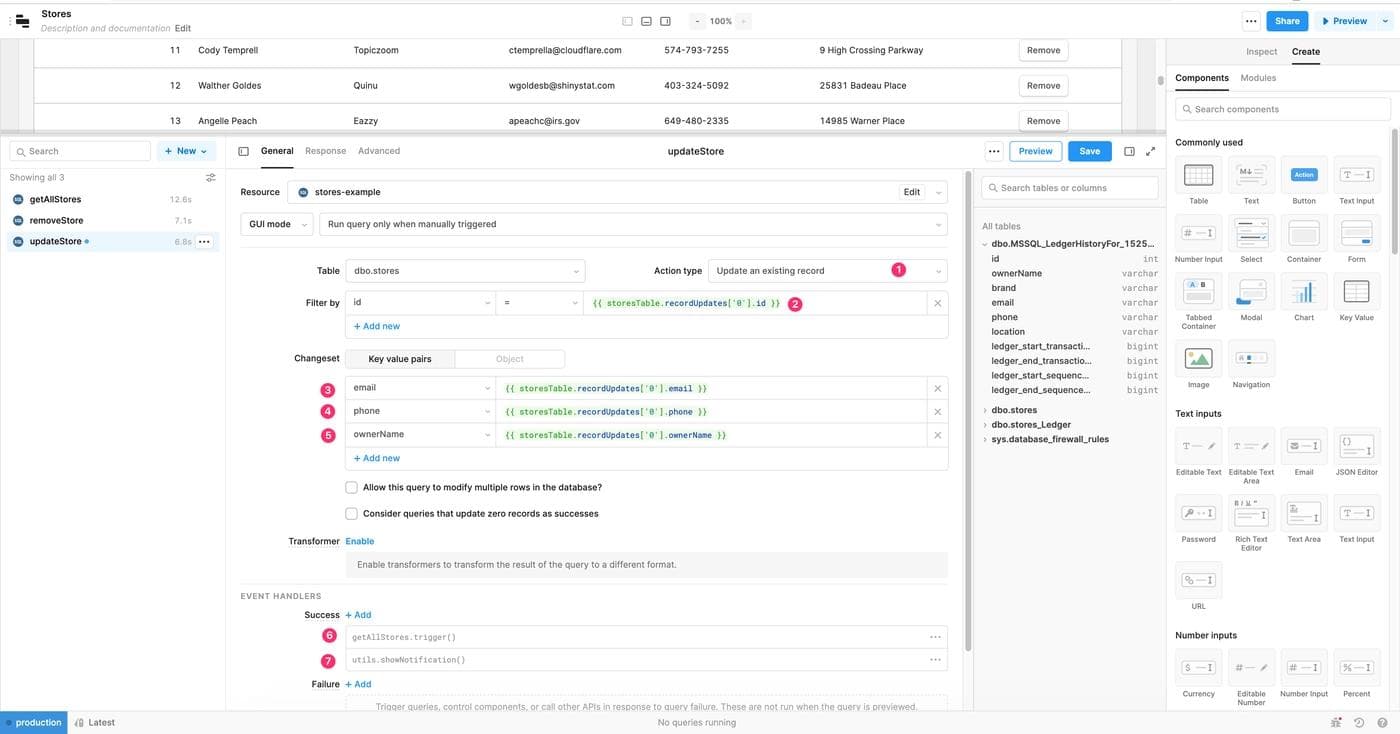The height and width of the screenshot is (734, 1400).
Task: Enable modifying multiple rows checkbox
Action: (351, 488)
